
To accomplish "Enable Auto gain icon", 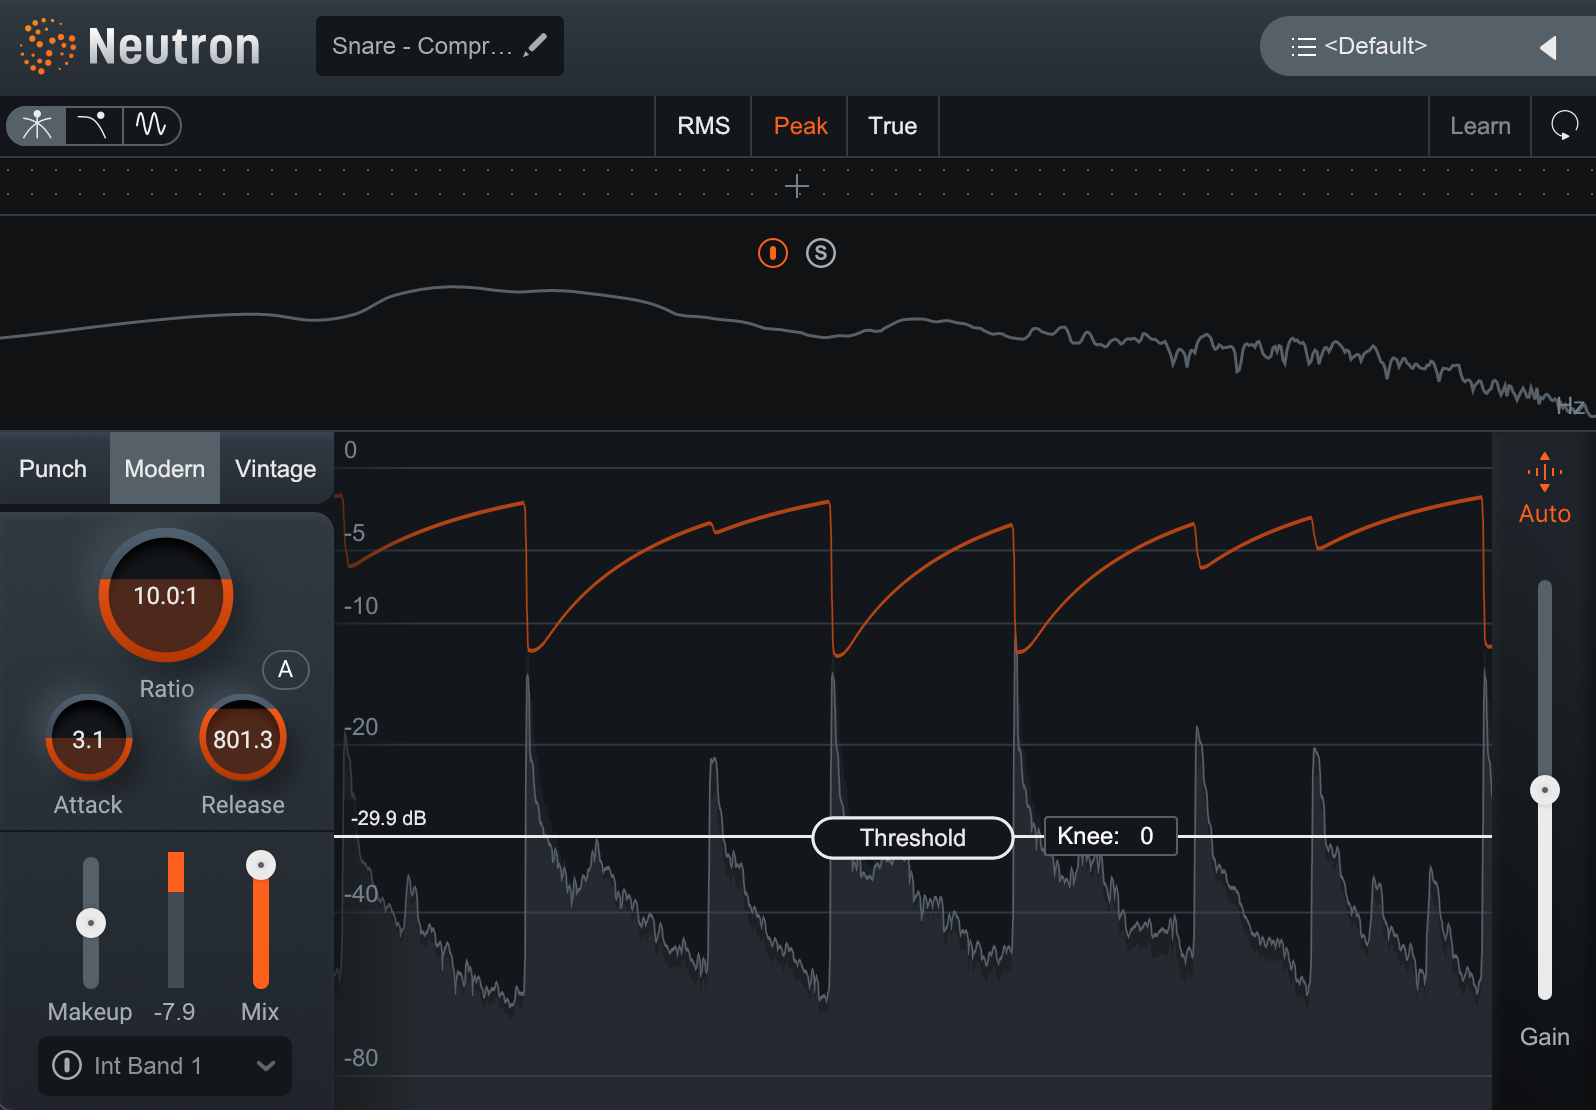I will coord(1545,472).
